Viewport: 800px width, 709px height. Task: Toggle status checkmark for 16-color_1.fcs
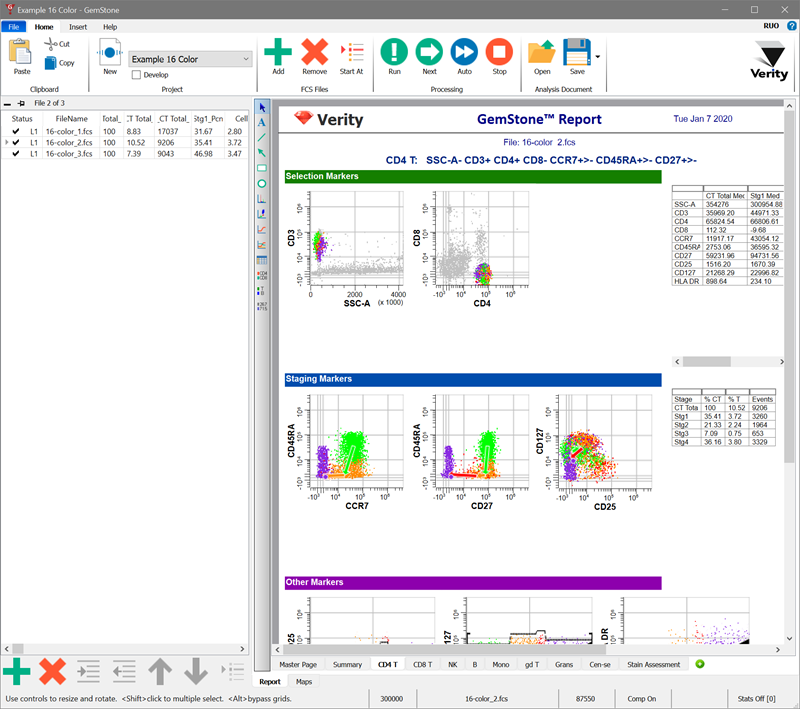[x=15, y=131]
